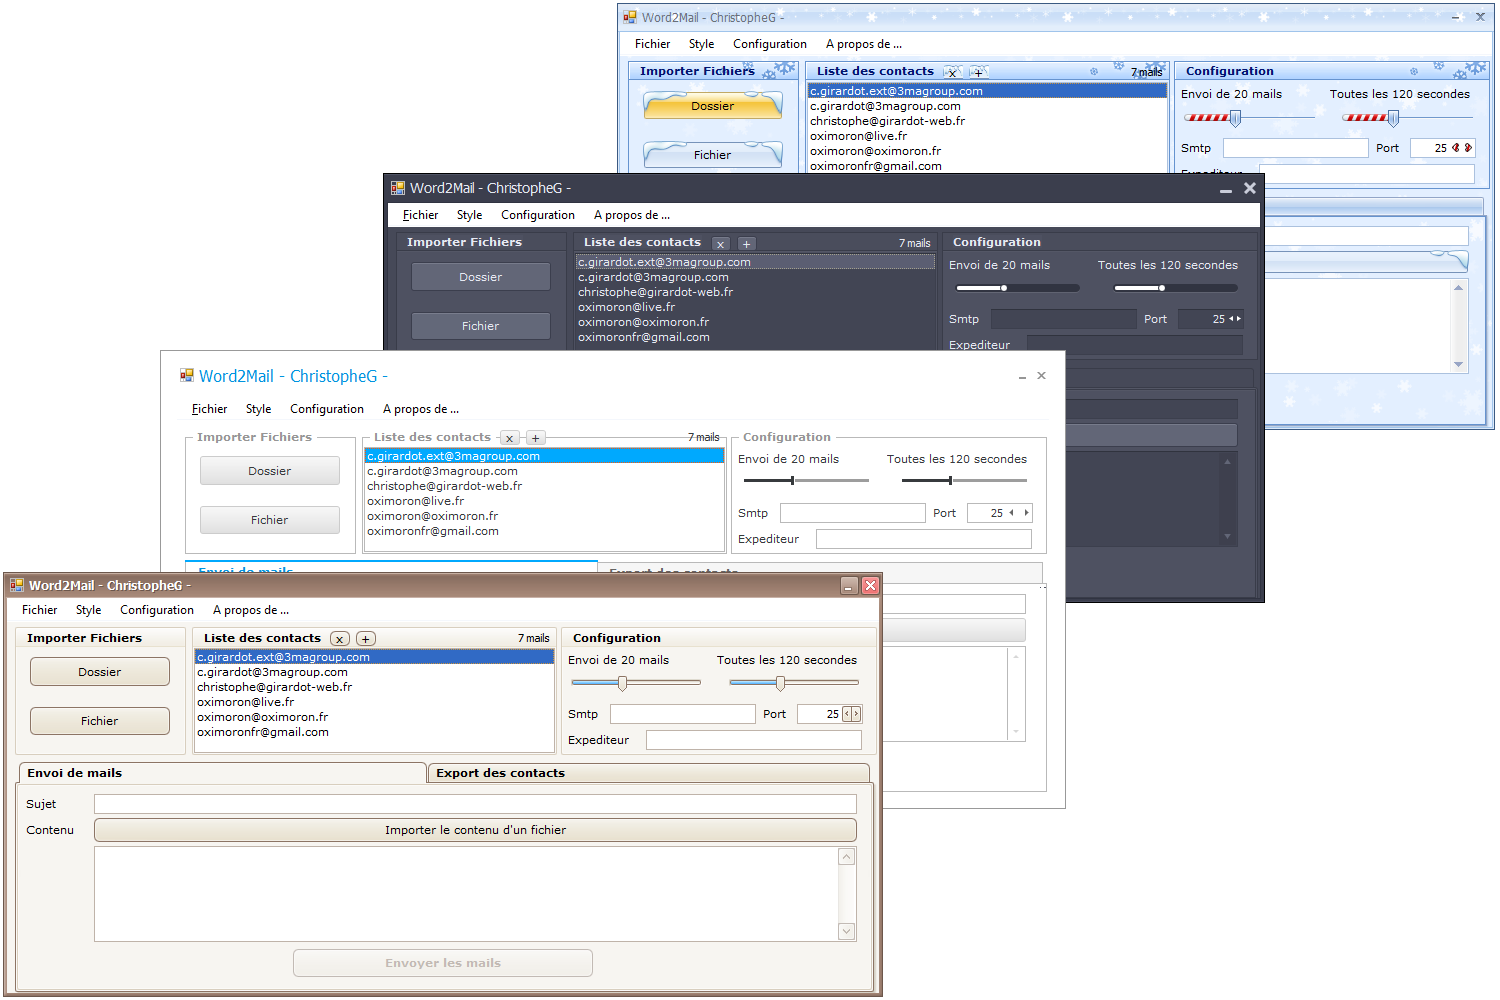Click app icon in white window title bar

pyautogui.click(x=187, y=375)
